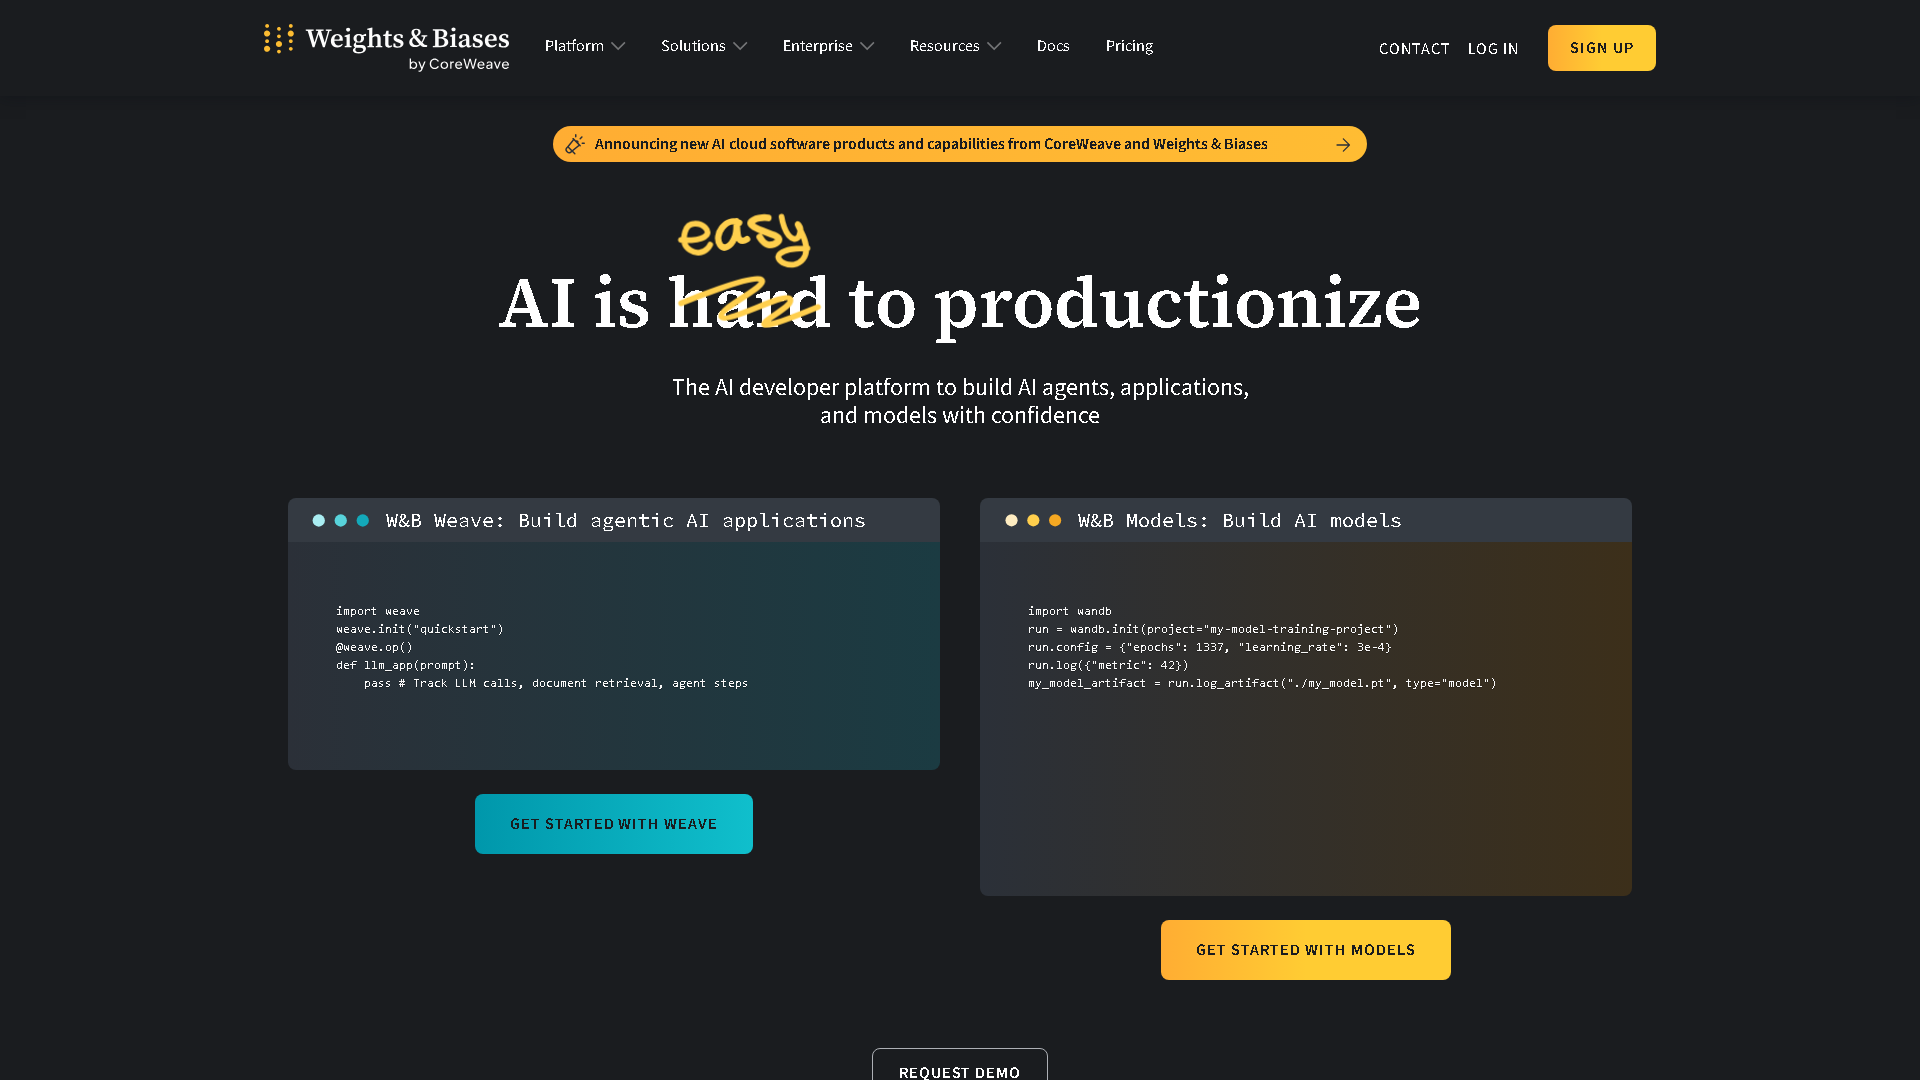Screen dimensions: 1920x1080
Task: Expand the Solutions menu
Action: click(703, 46)
